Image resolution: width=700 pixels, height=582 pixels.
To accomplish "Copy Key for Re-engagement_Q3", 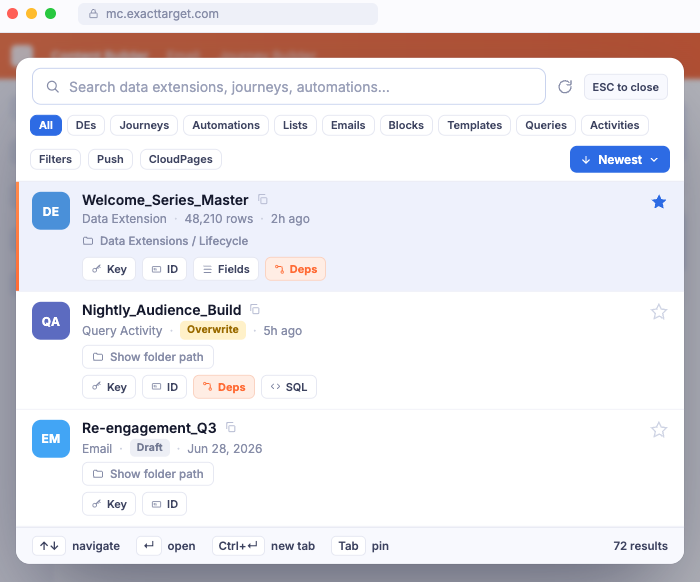I will pos(109,504).
